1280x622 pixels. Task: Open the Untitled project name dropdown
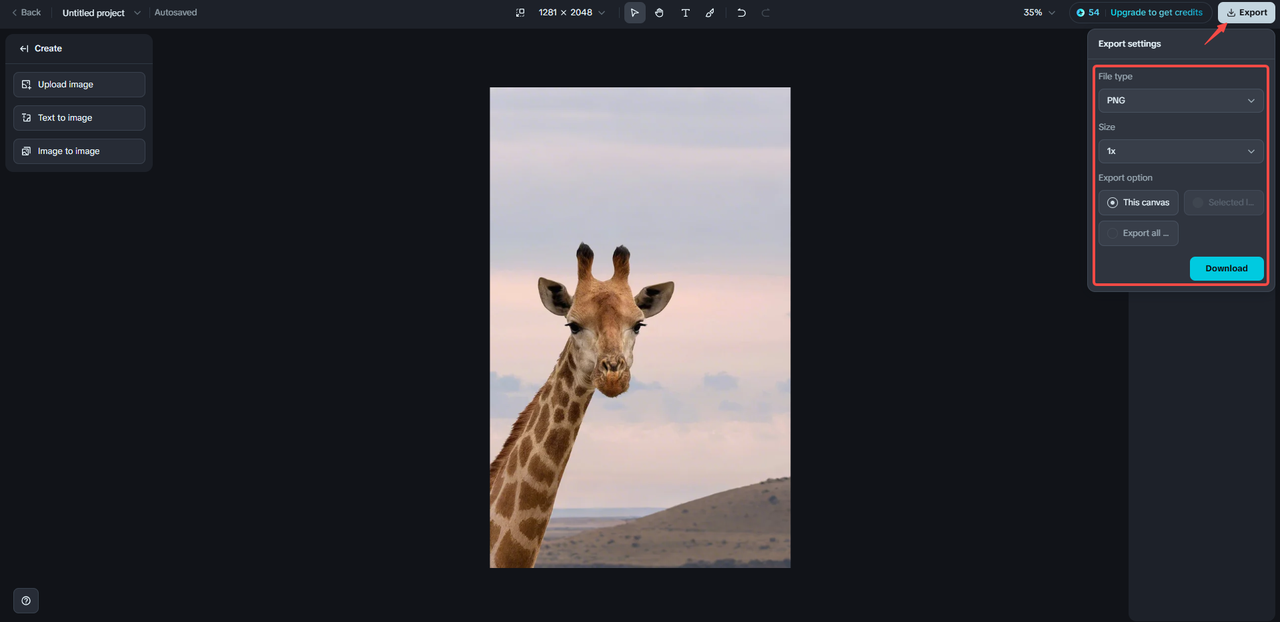click(101, 13)
